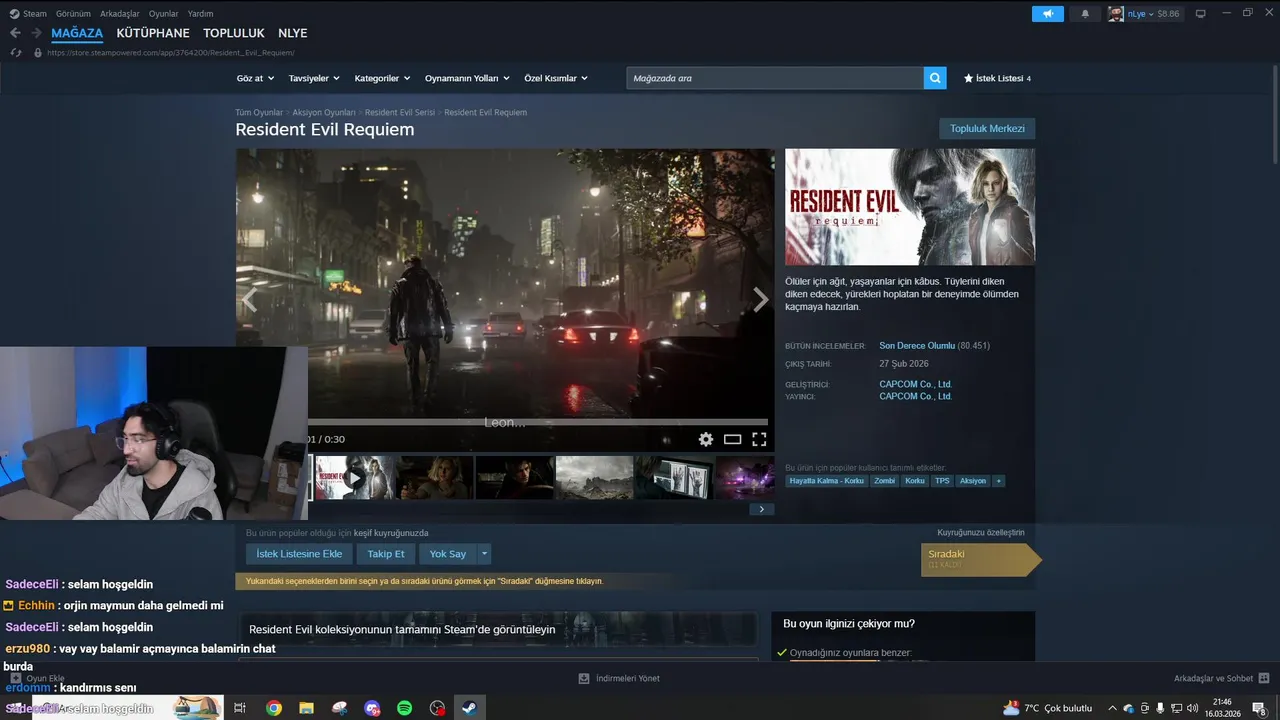
Task: Open OBS Studio from the taskbar
Action: point(437,708)
